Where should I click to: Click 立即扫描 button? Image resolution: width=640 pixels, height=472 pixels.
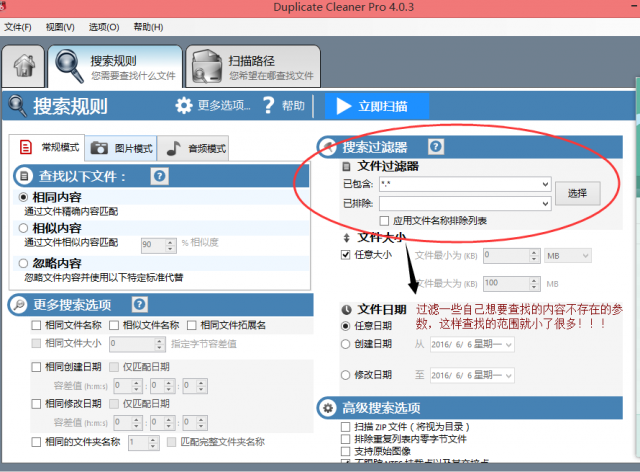pyautogui.click(x=377, y=106)
